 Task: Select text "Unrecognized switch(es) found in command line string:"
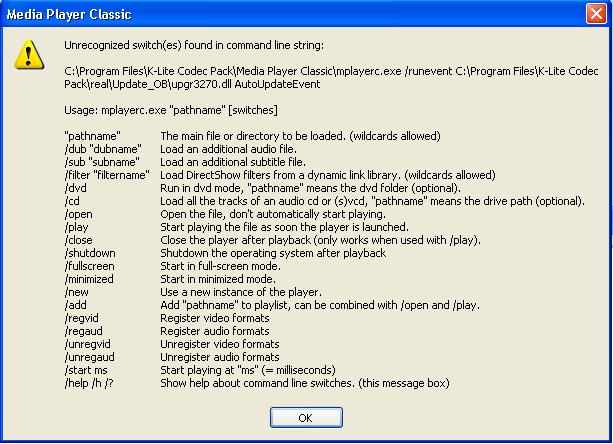pos(194,45)
